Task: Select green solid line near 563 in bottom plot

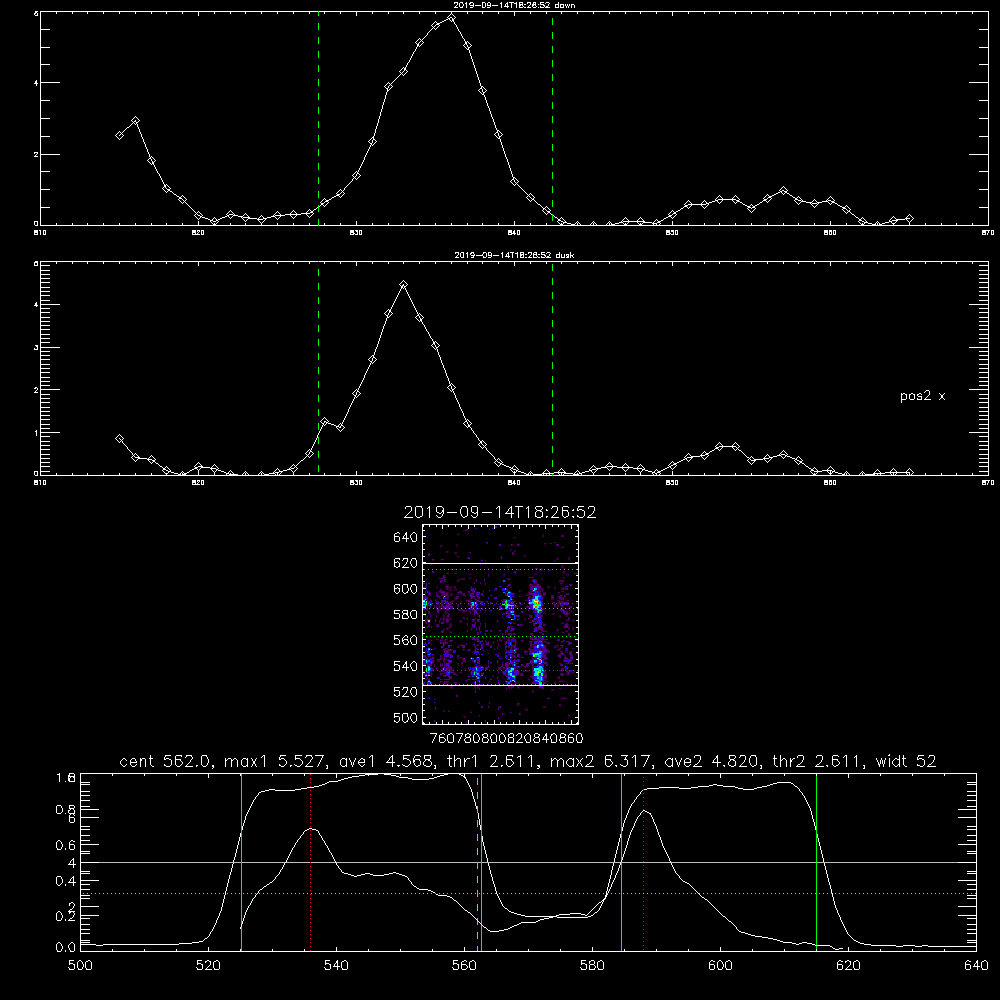Action: 482,862
